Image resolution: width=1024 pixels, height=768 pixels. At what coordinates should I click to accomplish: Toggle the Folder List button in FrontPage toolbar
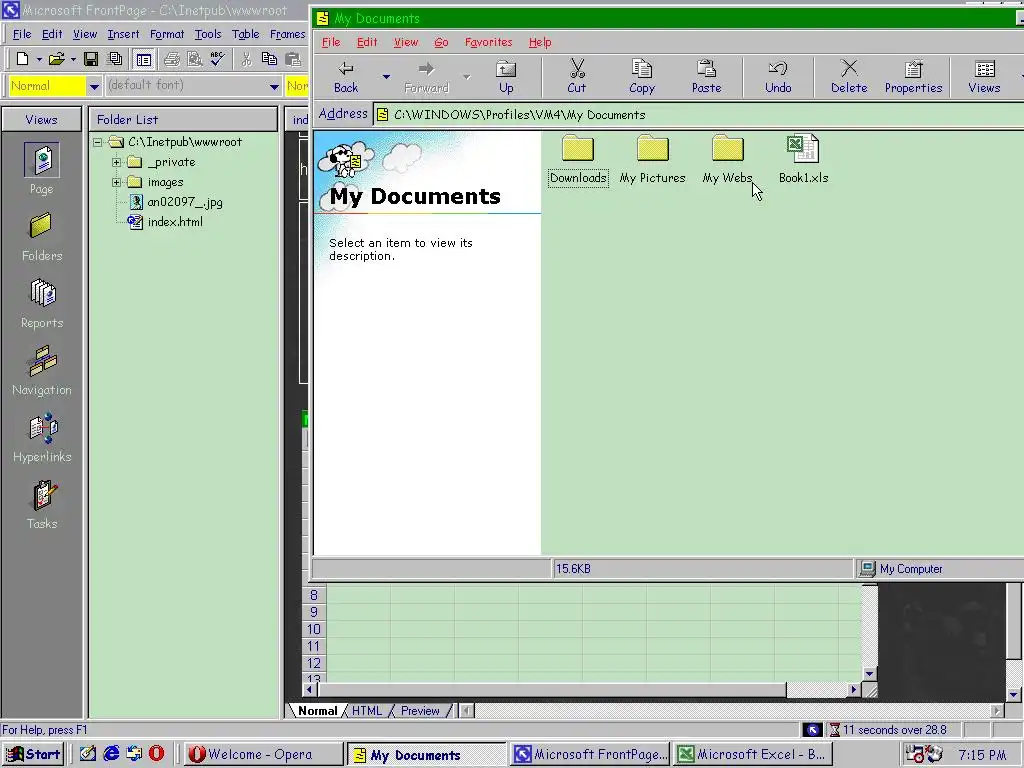pyautogui.click(x=143, y=59)
